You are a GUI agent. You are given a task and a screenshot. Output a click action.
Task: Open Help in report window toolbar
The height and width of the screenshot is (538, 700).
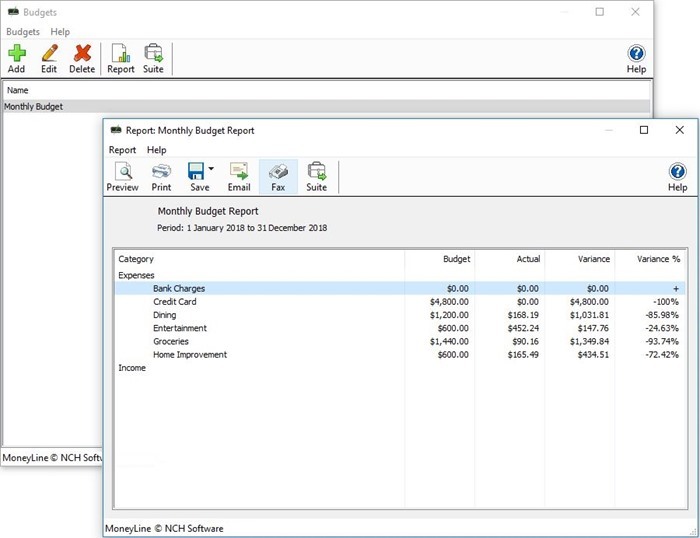pos(677,177)
